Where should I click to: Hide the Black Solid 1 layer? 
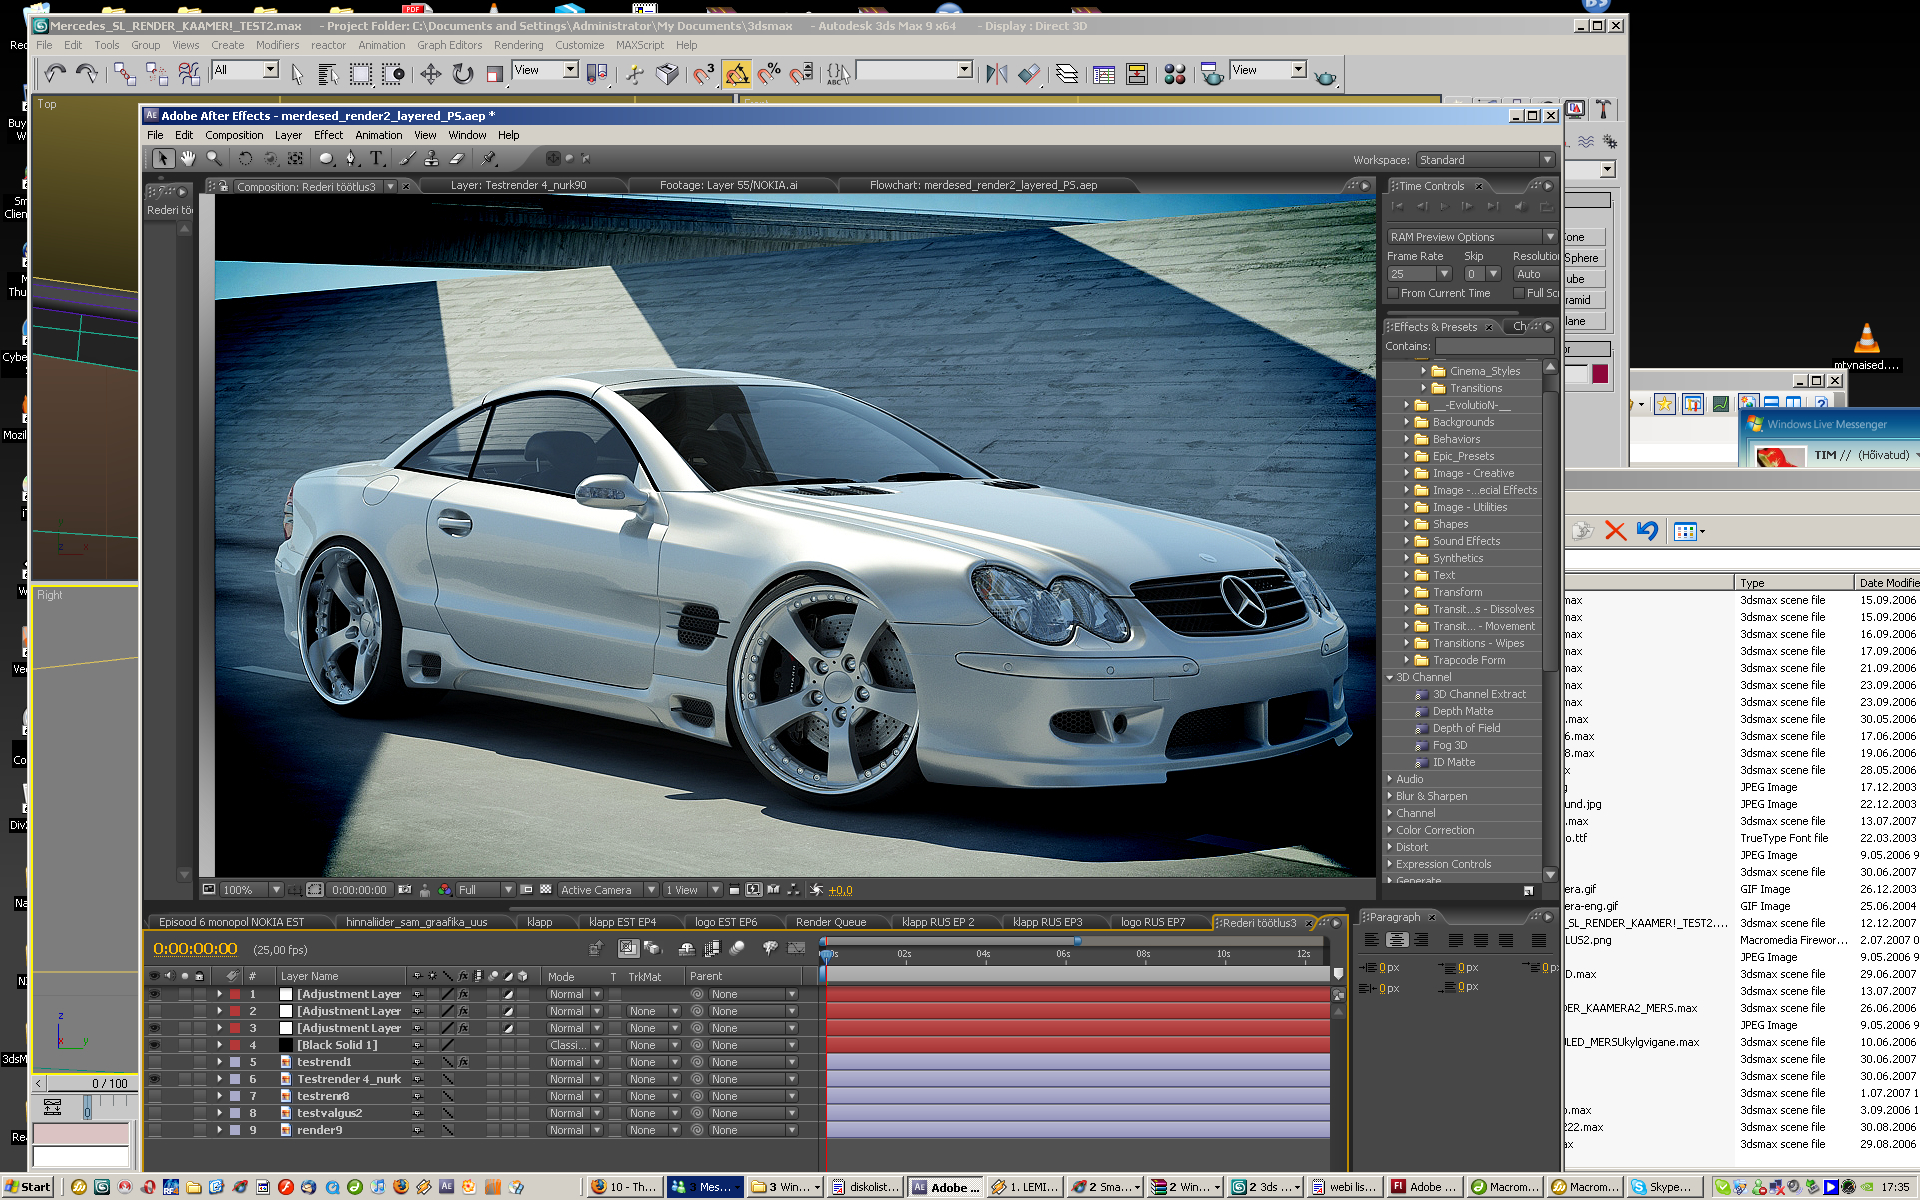tap(154, 1045)
